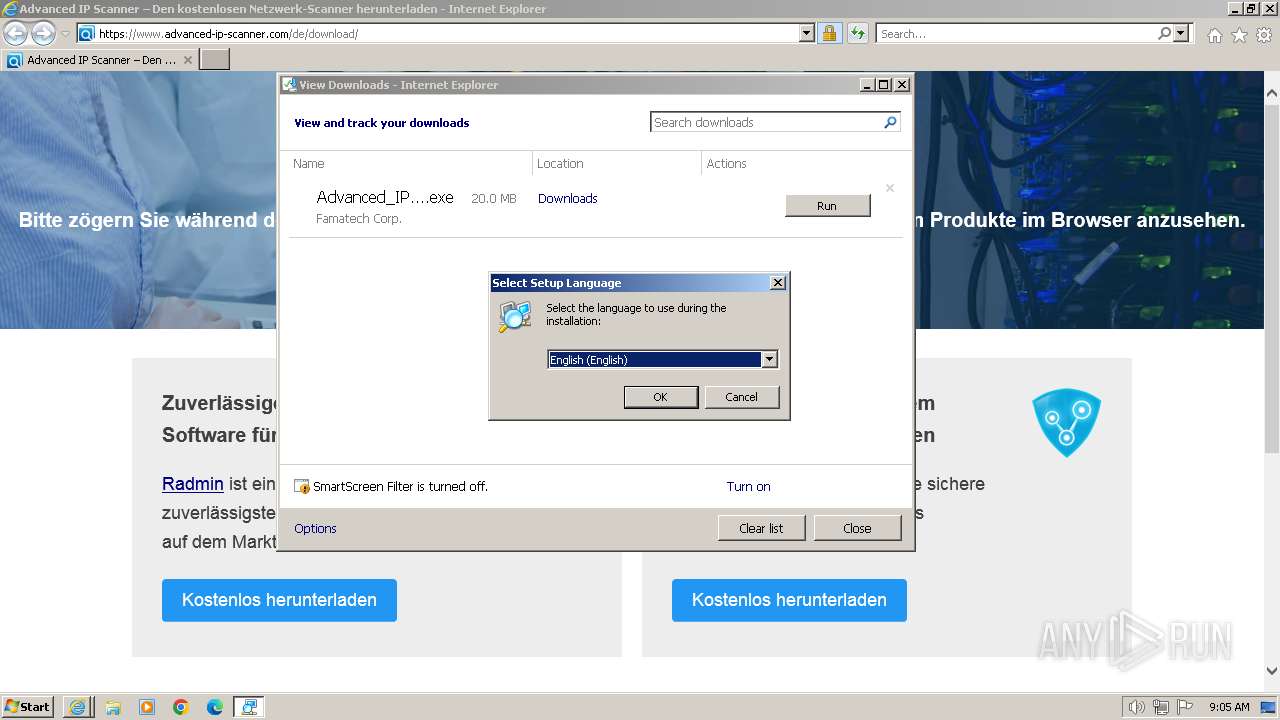
Task: Open IE Home icon
Action: [x=1214, y=35]
